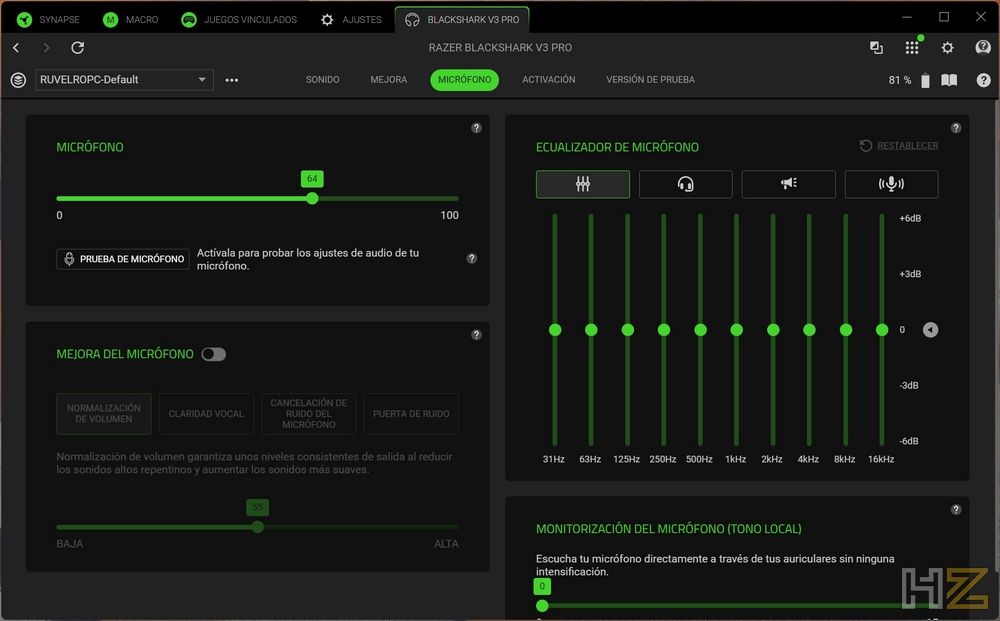Click the 4kHz equalizer band handle
This screenshot has width=1000, height=621.
(x=809, y=330)
